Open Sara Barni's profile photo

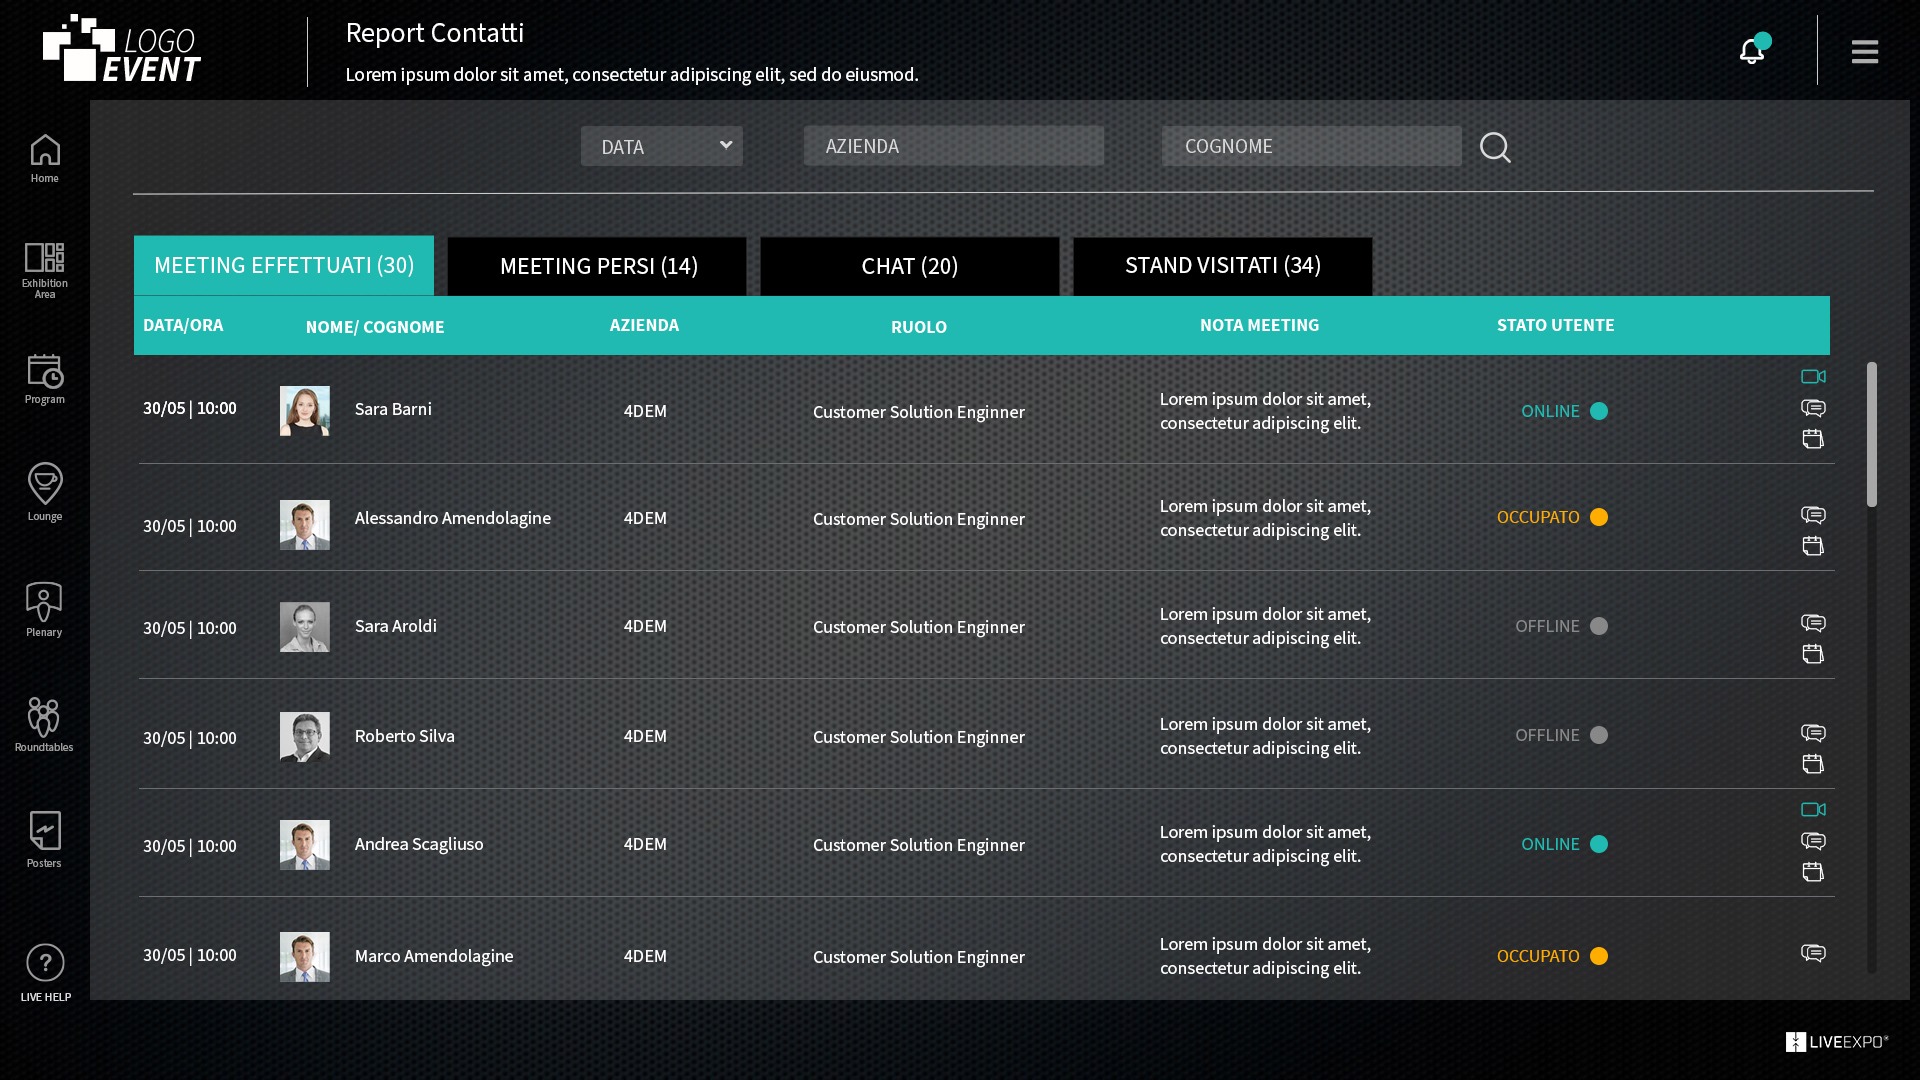point(305,411)
